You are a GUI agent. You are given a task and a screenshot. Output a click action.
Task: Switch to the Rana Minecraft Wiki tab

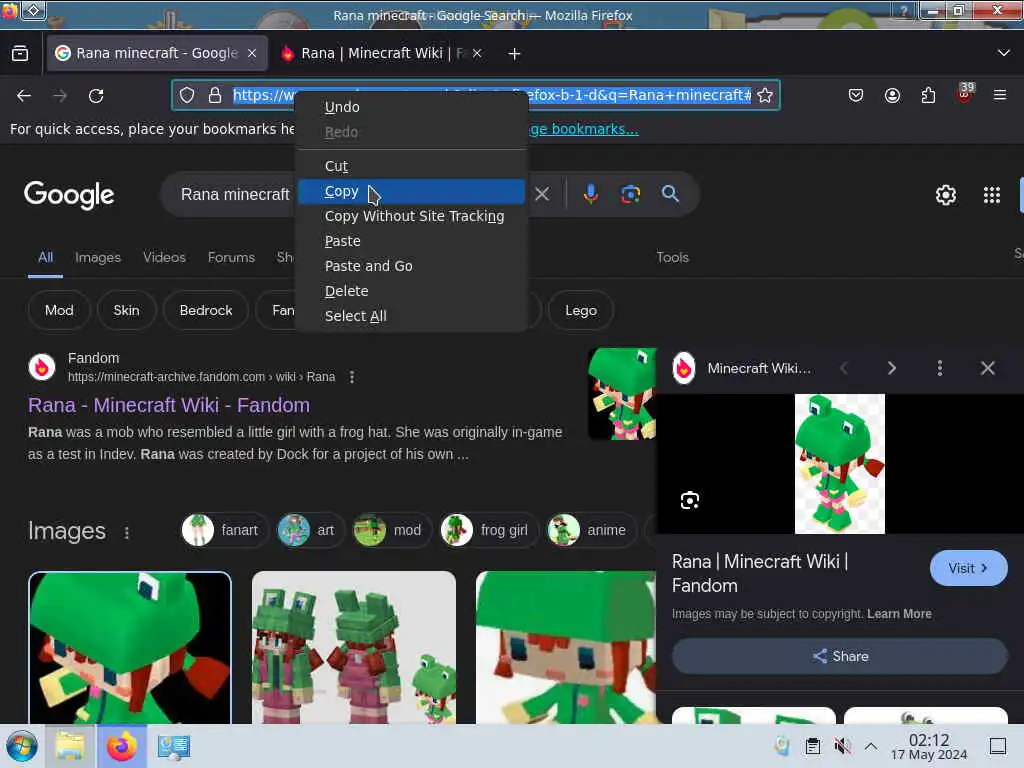click(382, 54)
